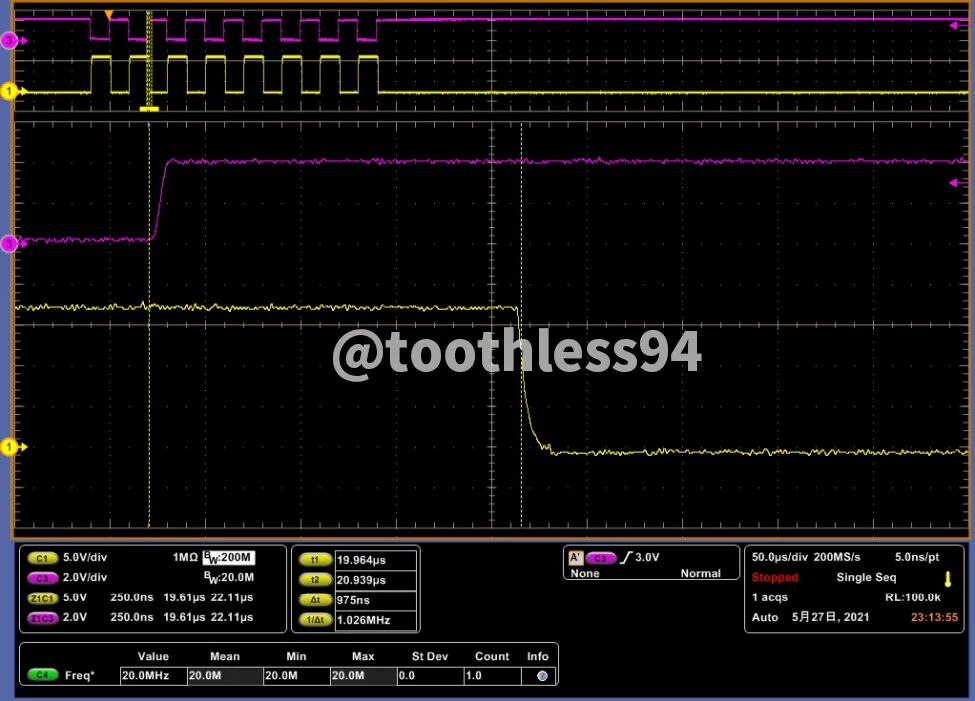The height and width of the screenshot is (701, 975).
Task: Click the 1/Δt cursor readout badge
Action: [315, 620]
